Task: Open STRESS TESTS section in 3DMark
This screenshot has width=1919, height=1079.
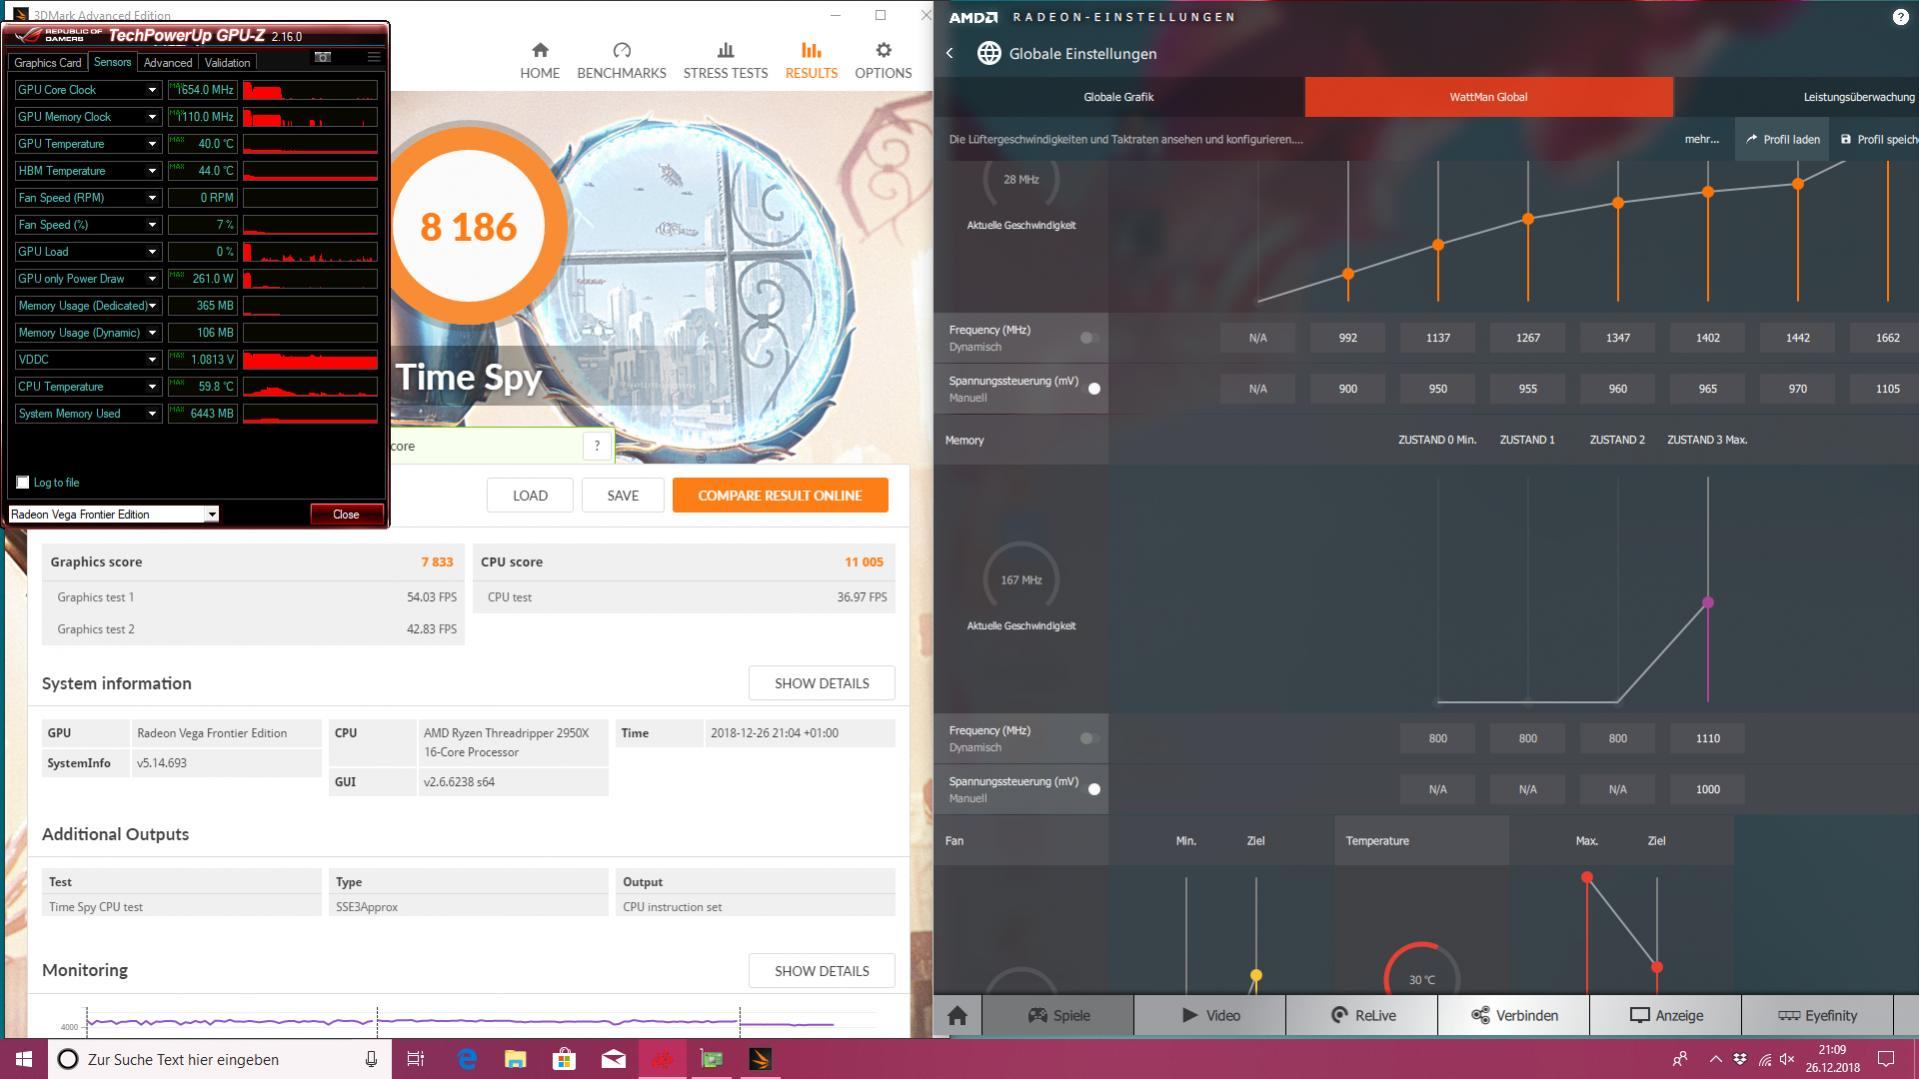Action: click(x=725, y=60)
